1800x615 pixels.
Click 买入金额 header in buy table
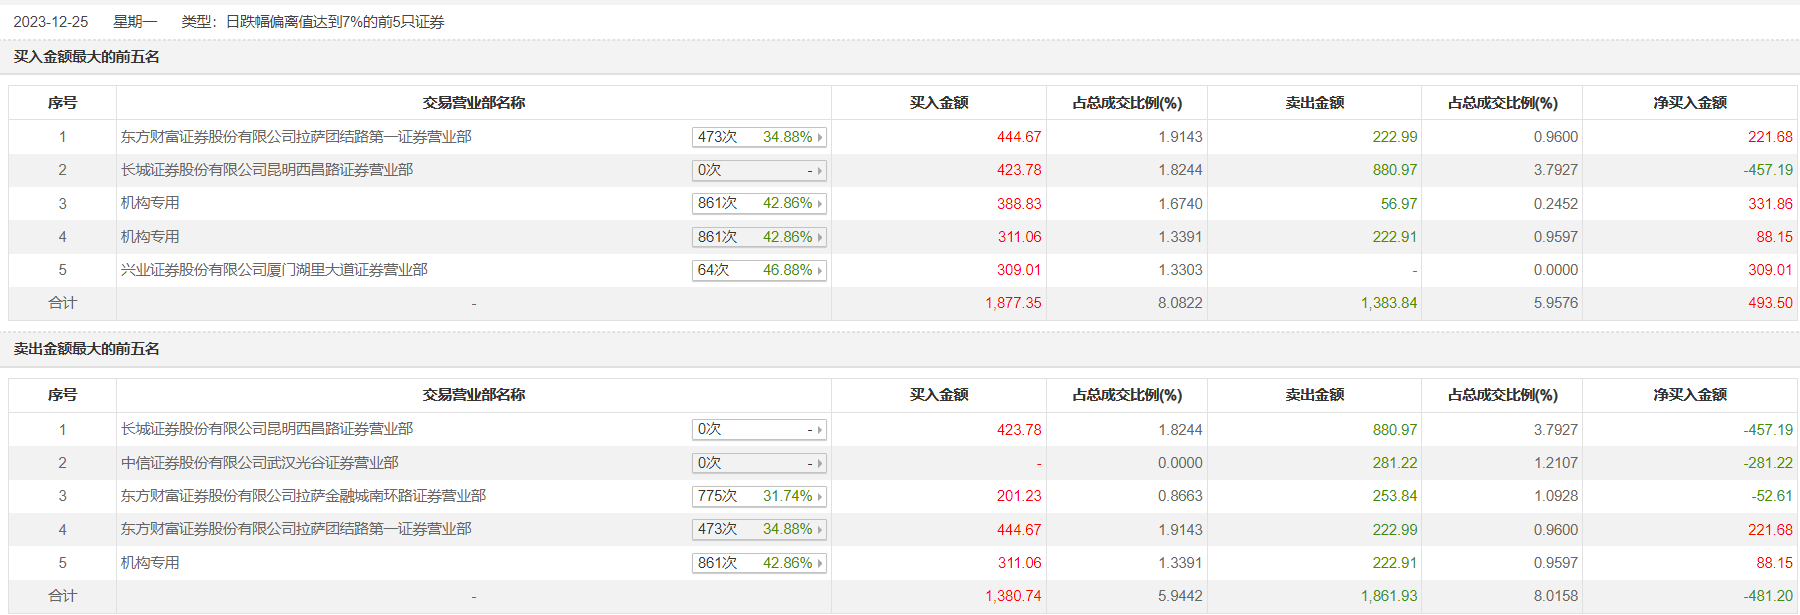click(939, 103)
